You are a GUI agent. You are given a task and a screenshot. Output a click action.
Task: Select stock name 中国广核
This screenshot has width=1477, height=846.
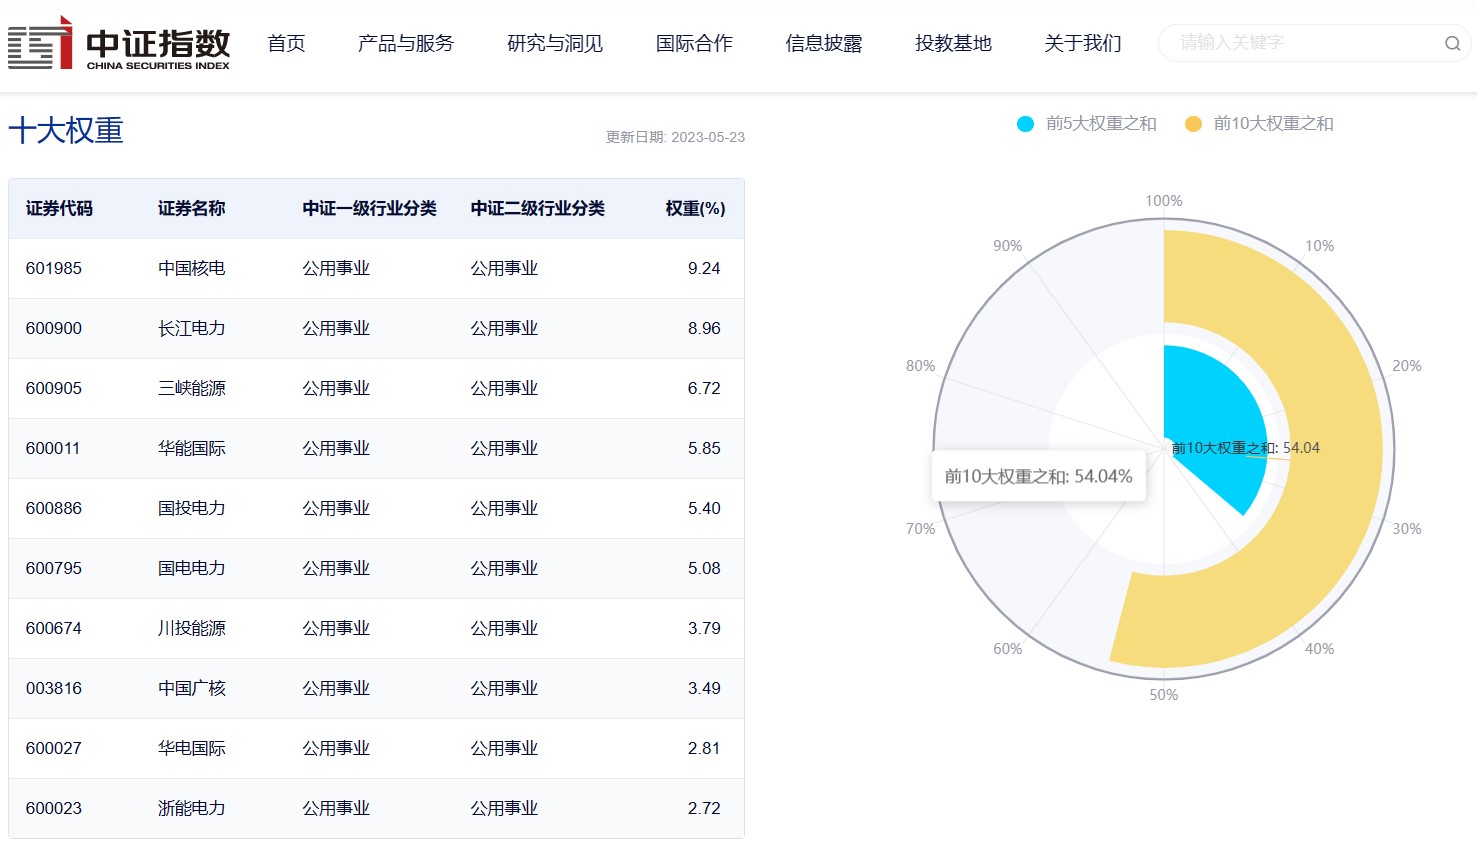click(192, 688)
